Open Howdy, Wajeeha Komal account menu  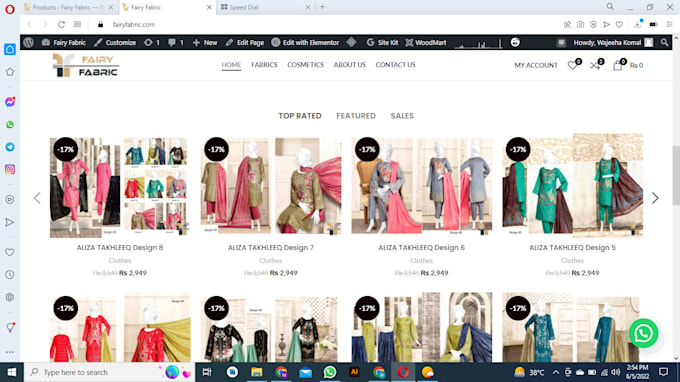pos(613,42)
